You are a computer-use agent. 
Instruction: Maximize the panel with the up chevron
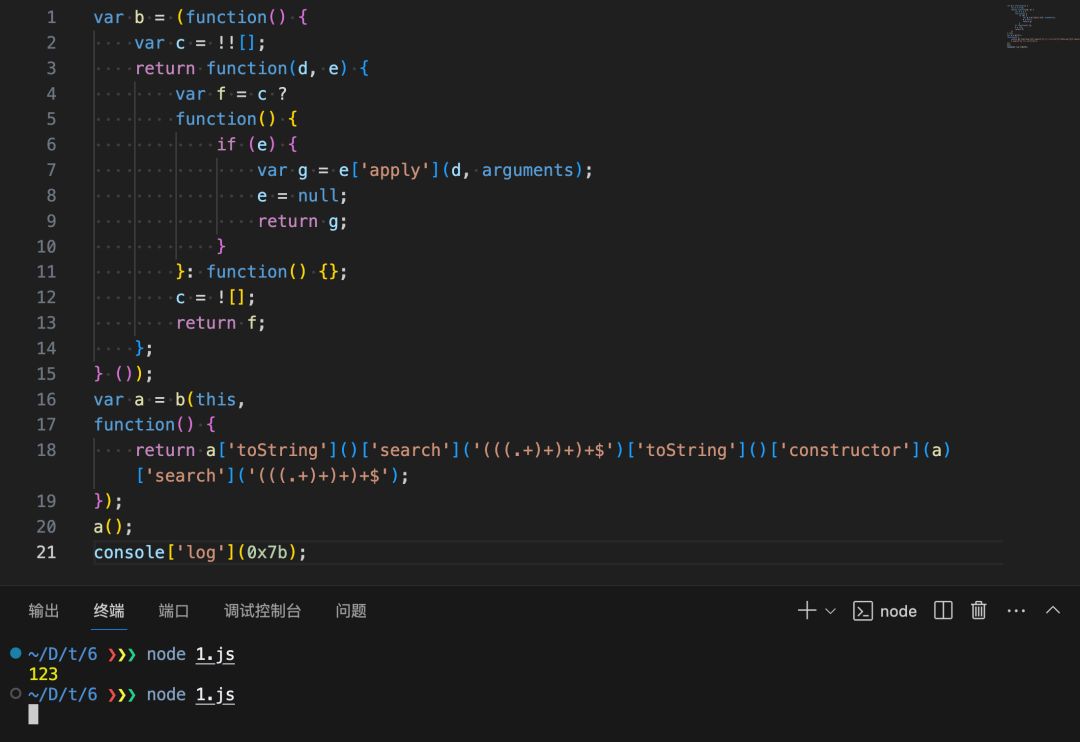pos(1052,611)
